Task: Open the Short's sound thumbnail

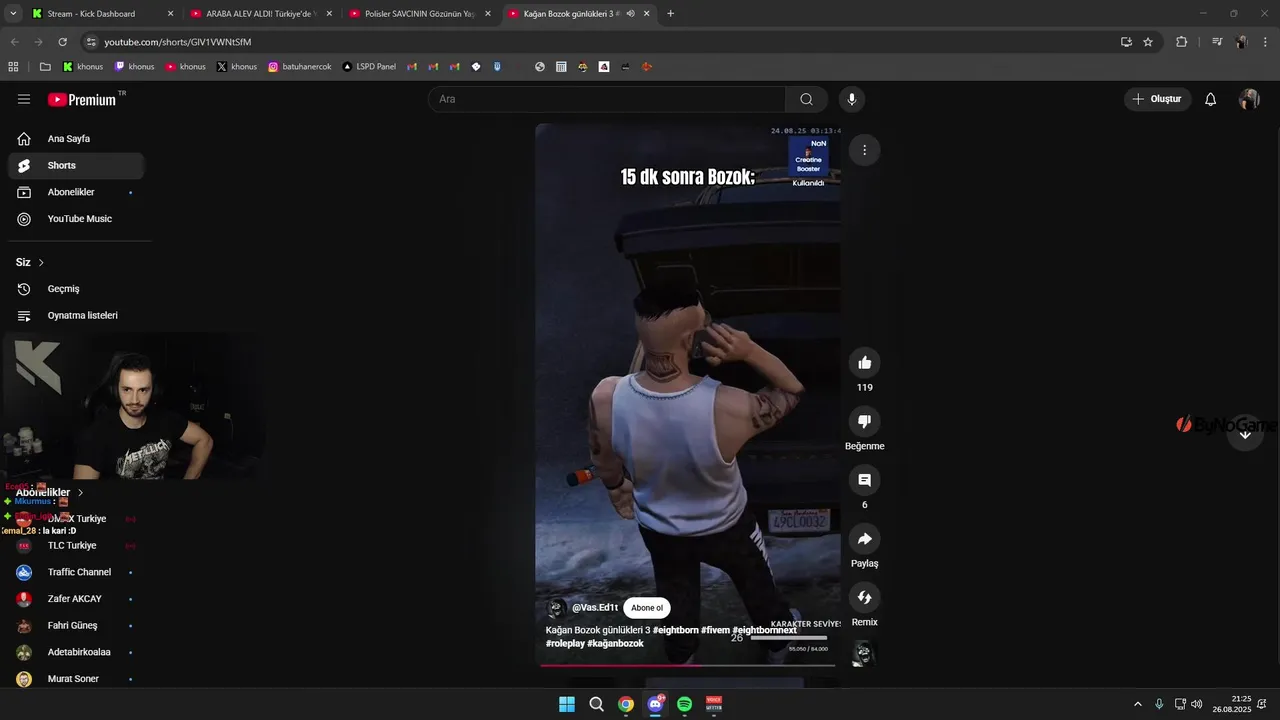Action: 863,654
